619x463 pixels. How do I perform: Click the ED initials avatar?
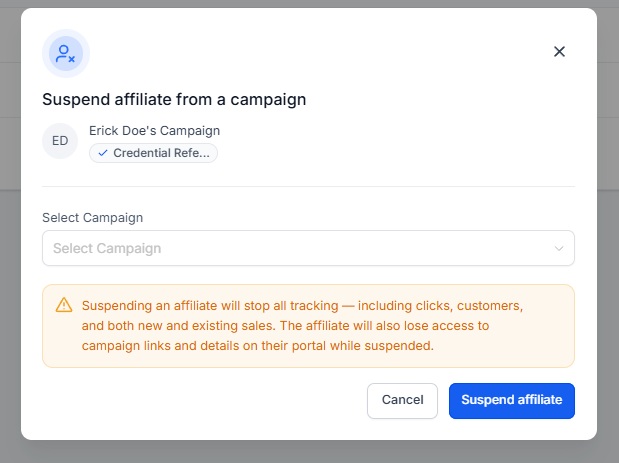(60, 141)
